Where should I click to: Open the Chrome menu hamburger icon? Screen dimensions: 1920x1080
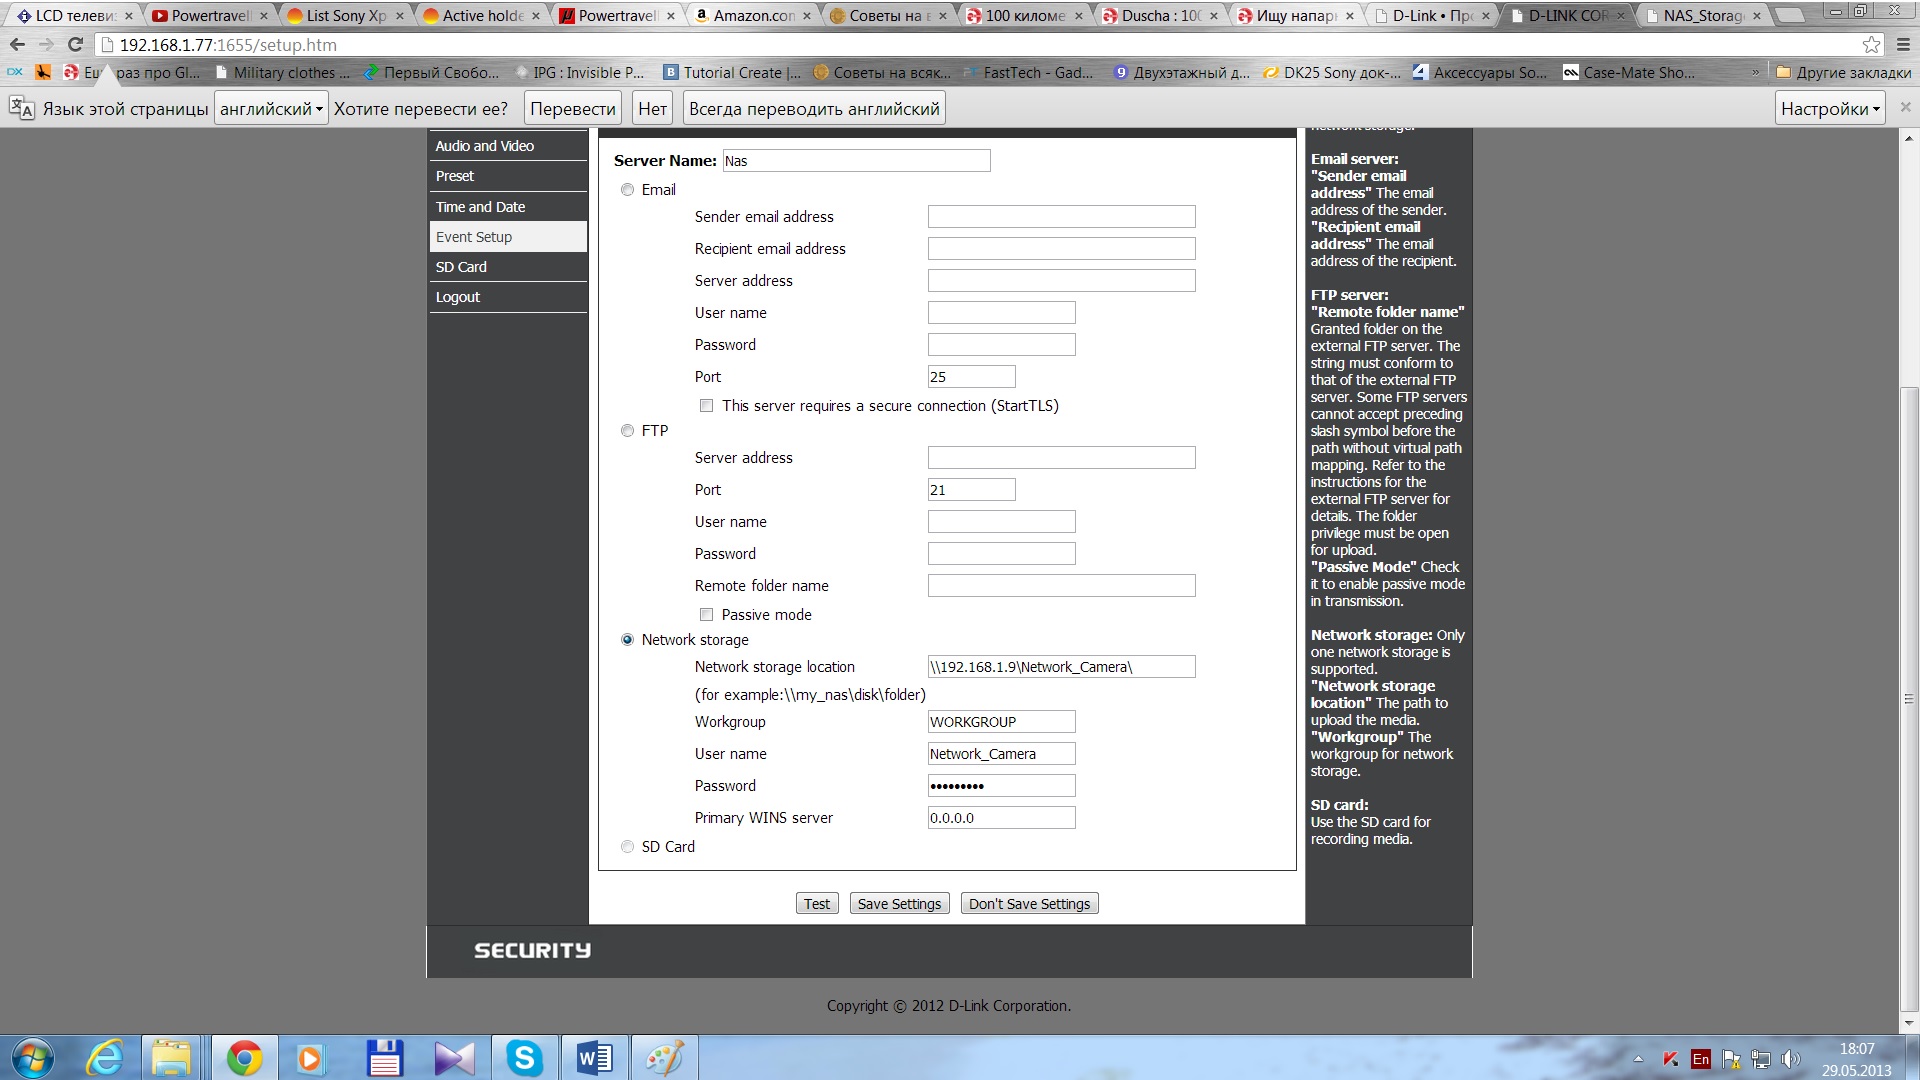pyautogui.click(x=1903, y=45)
